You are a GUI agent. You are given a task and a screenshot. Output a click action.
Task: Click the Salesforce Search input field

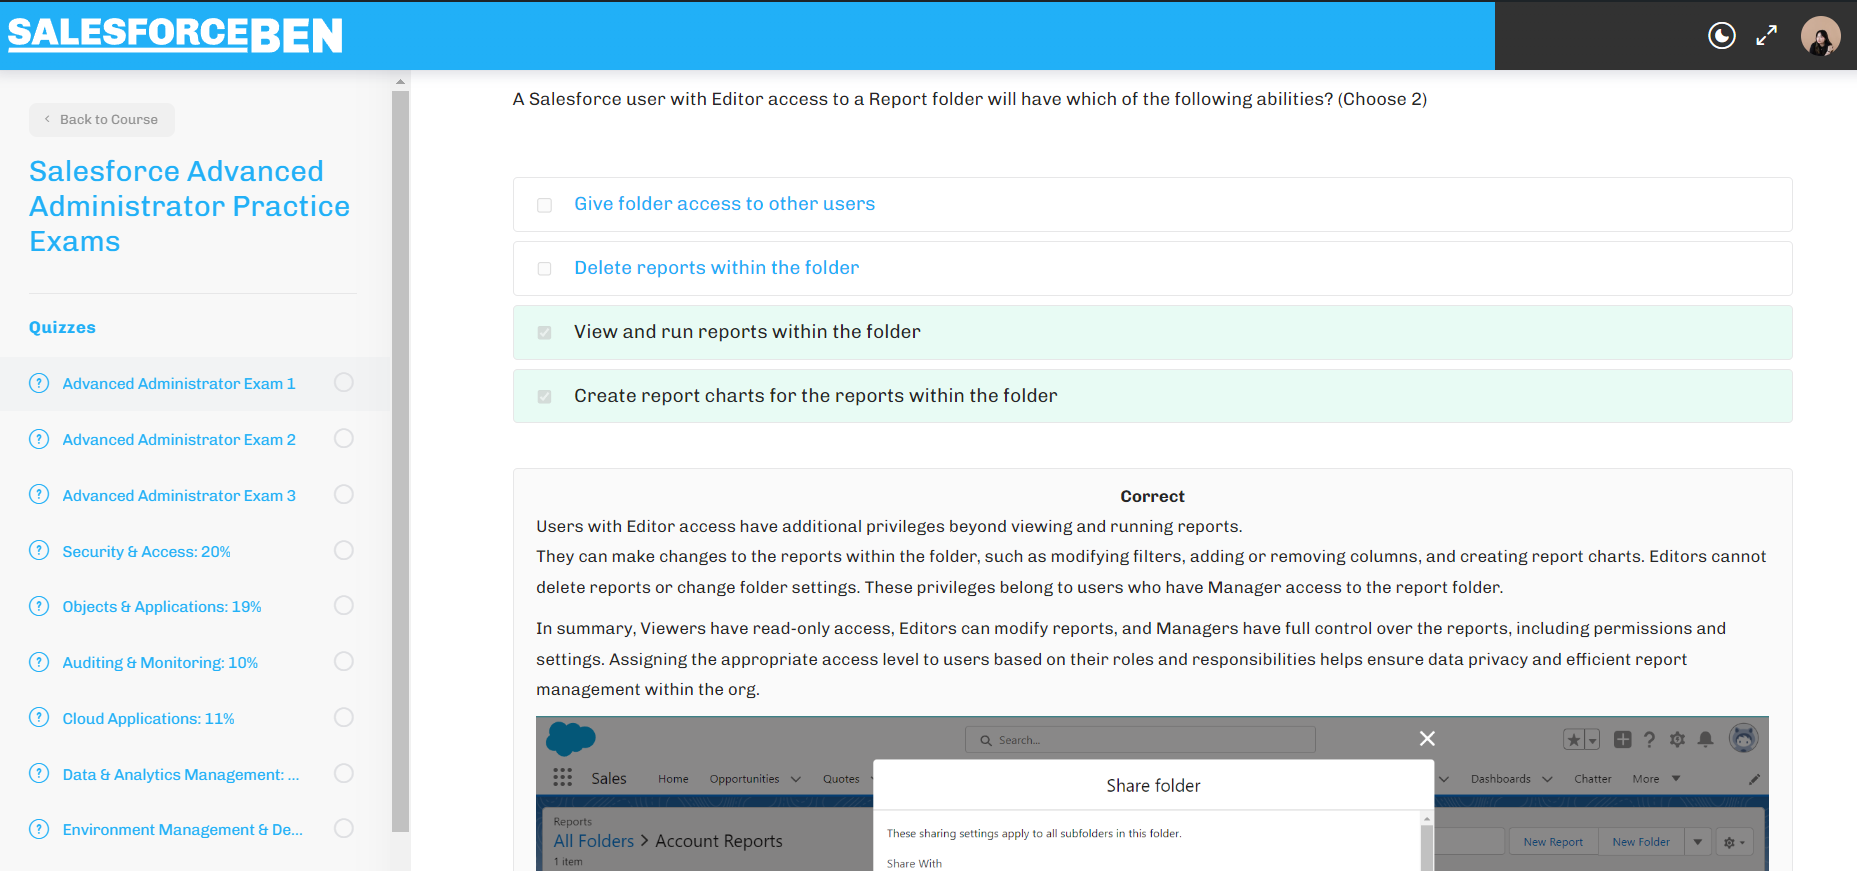point(1140,740)
